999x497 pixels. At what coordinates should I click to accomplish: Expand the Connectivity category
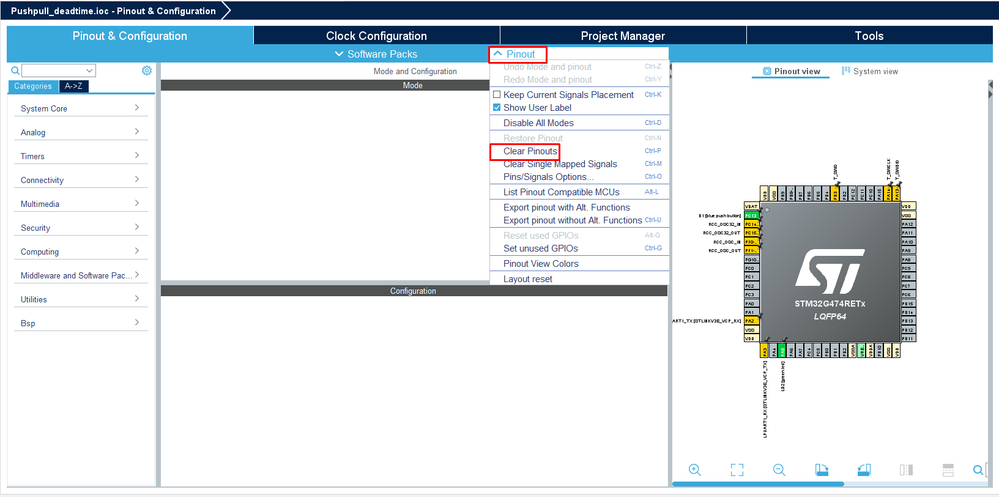point(80,180)
